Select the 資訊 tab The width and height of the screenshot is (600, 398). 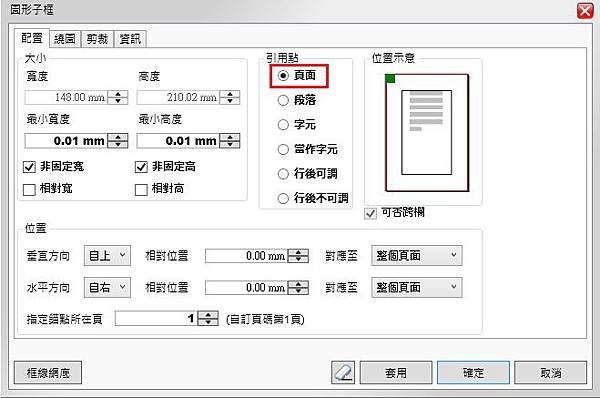click(130, 39)
